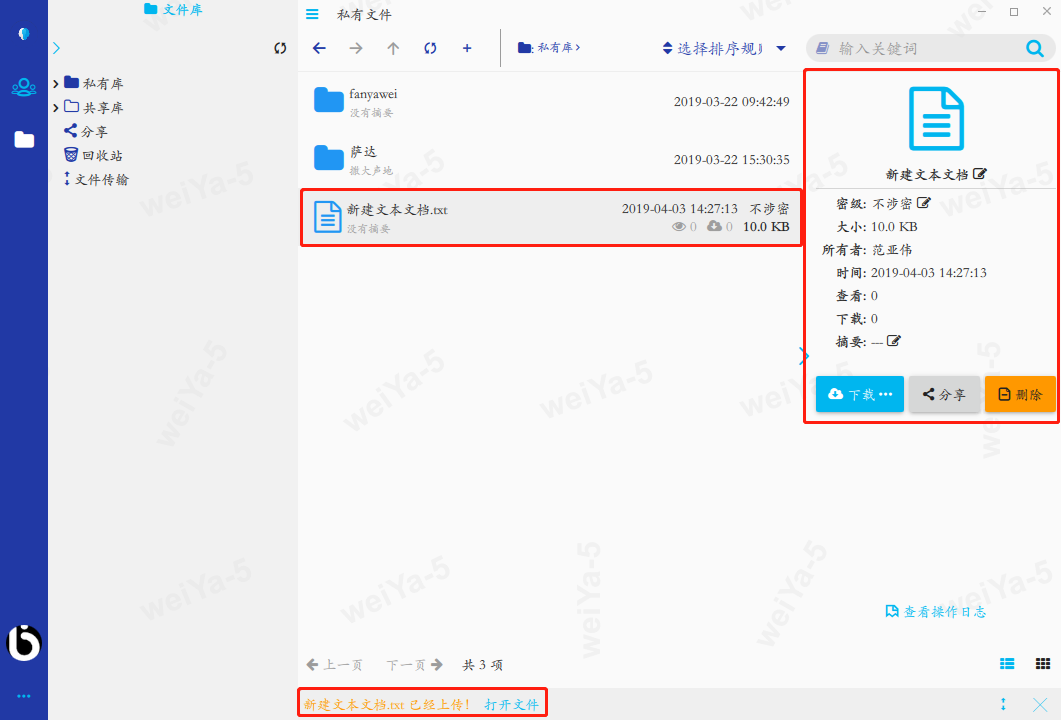The height and width of the screenshot is (720, 1061).
Task: Click the 打开文件 link
Action: [512, 704]
